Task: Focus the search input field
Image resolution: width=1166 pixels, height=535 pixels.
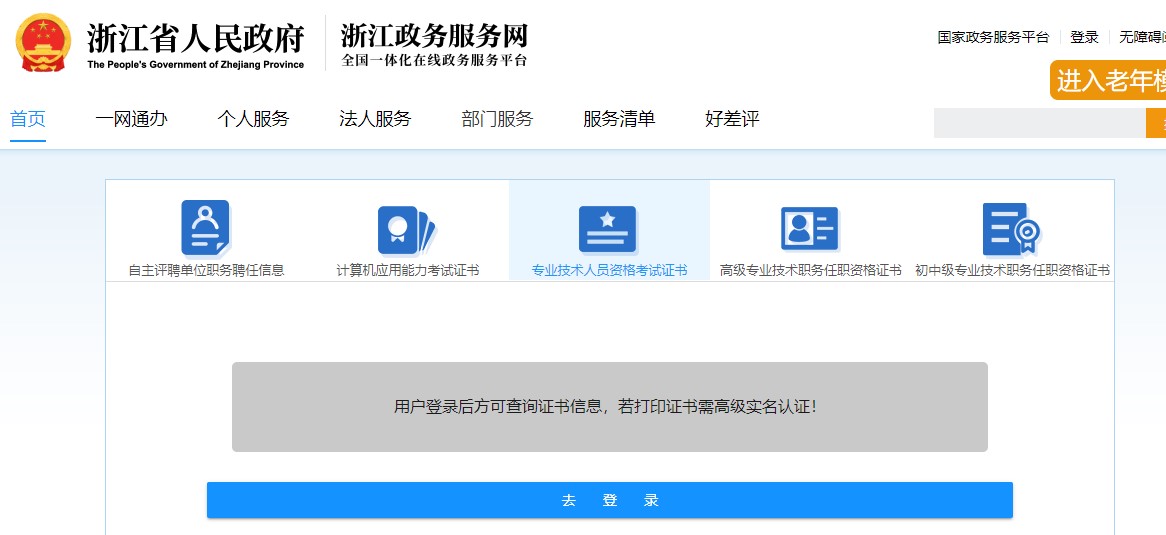Action: pos(1038,123)
